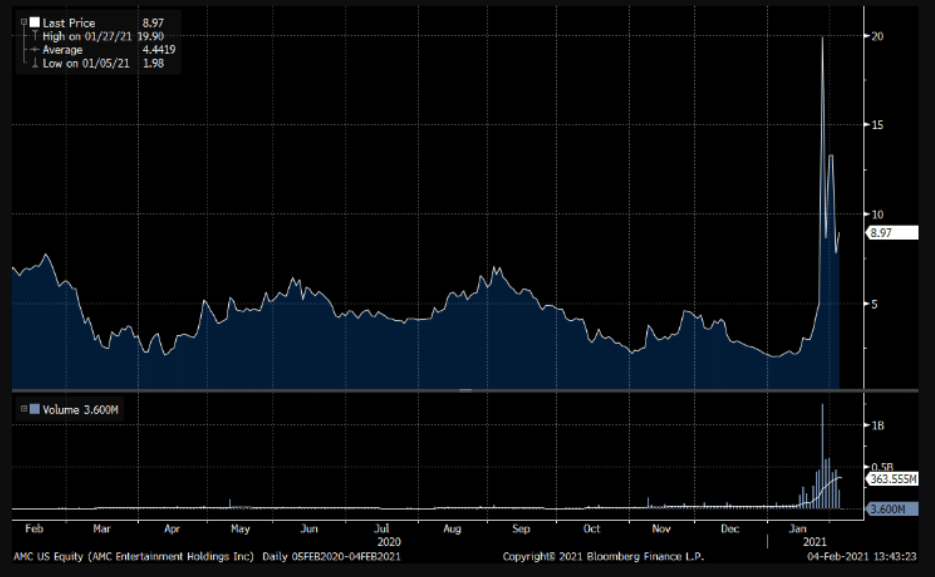Click the 04-Feb-2021 13:43:23 timestamp

[862, 557]
